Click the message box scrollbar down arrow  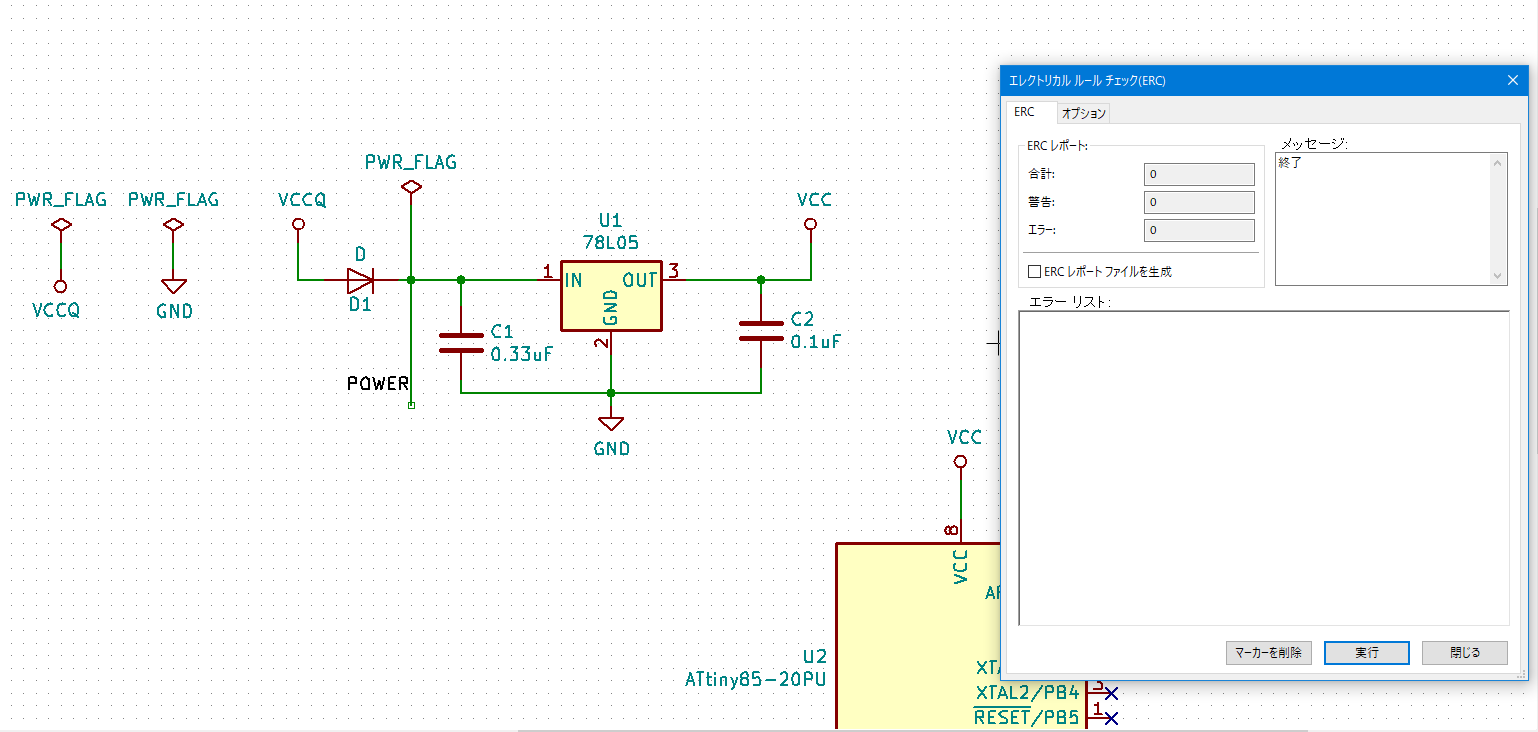[1498, 276]
